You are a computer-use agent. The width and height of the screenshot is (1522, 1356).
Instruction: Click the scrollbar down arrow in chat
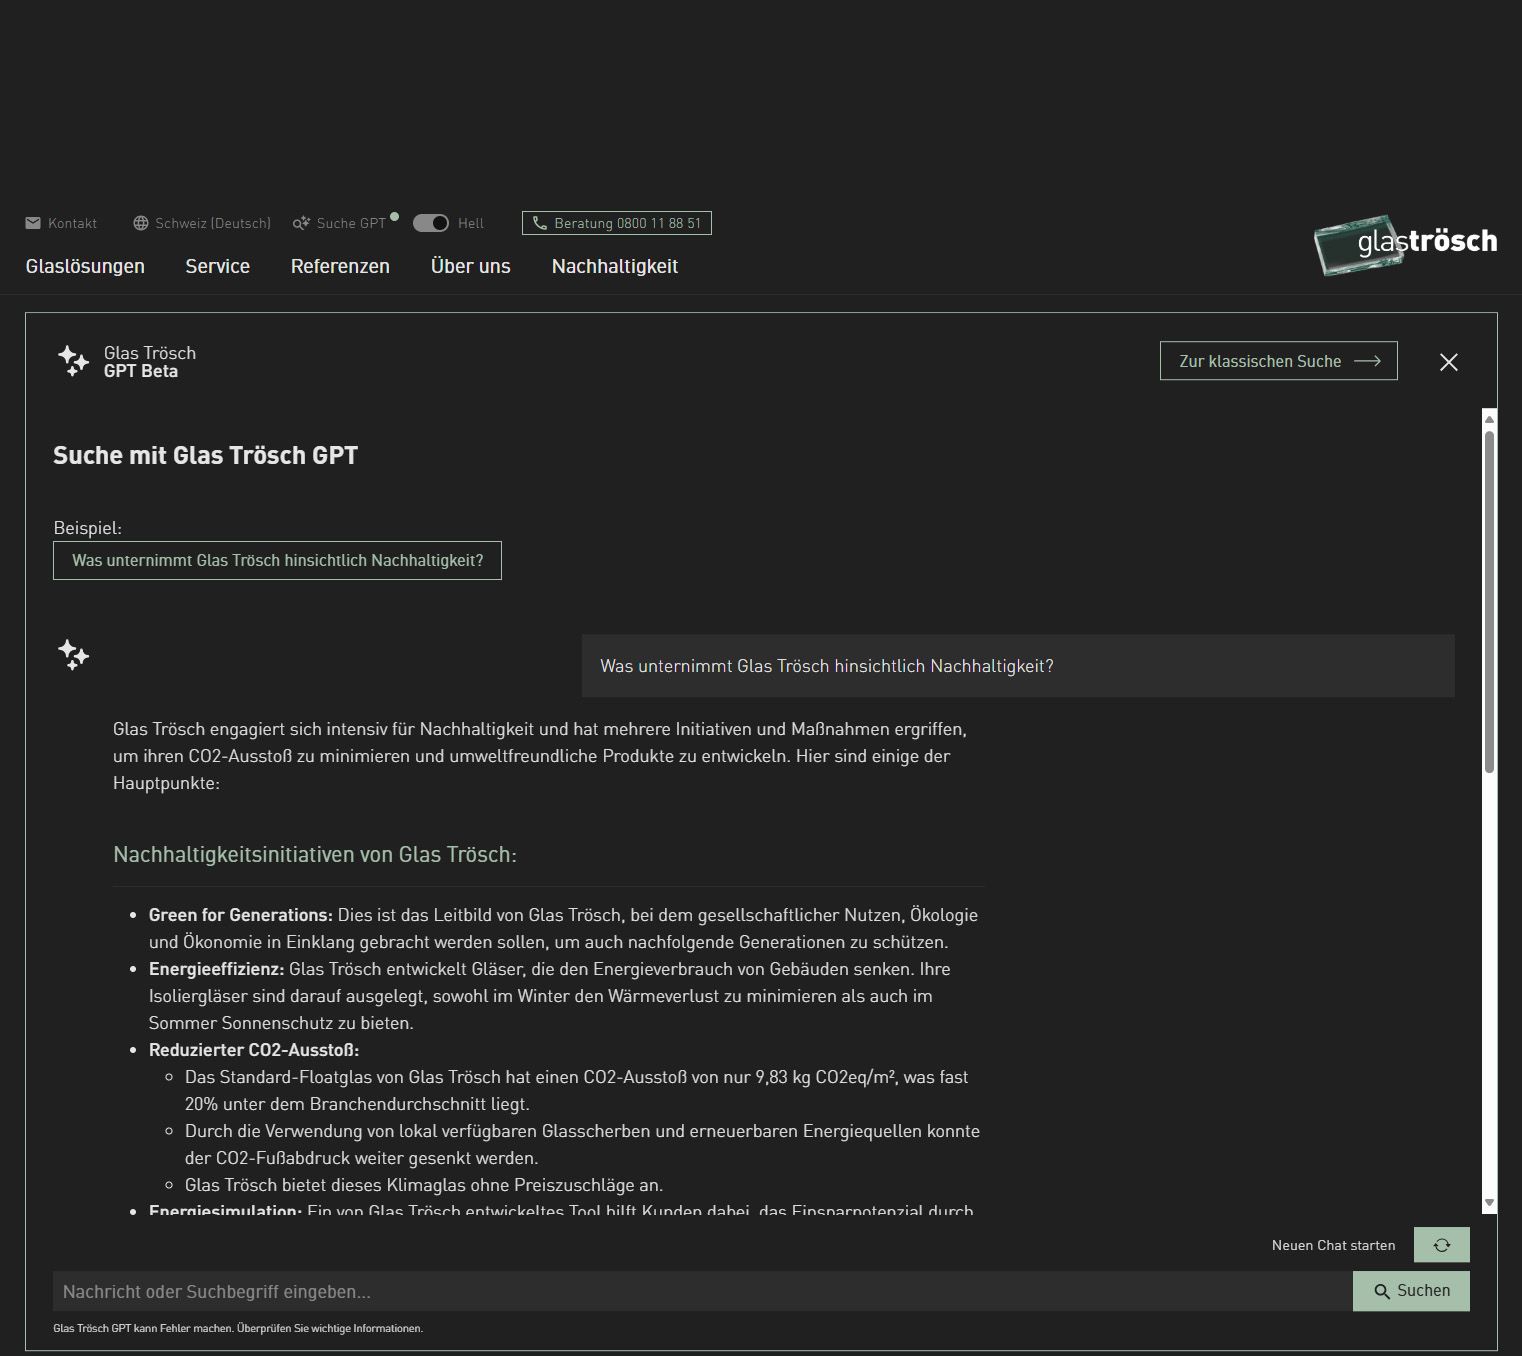[1489, 1203]
